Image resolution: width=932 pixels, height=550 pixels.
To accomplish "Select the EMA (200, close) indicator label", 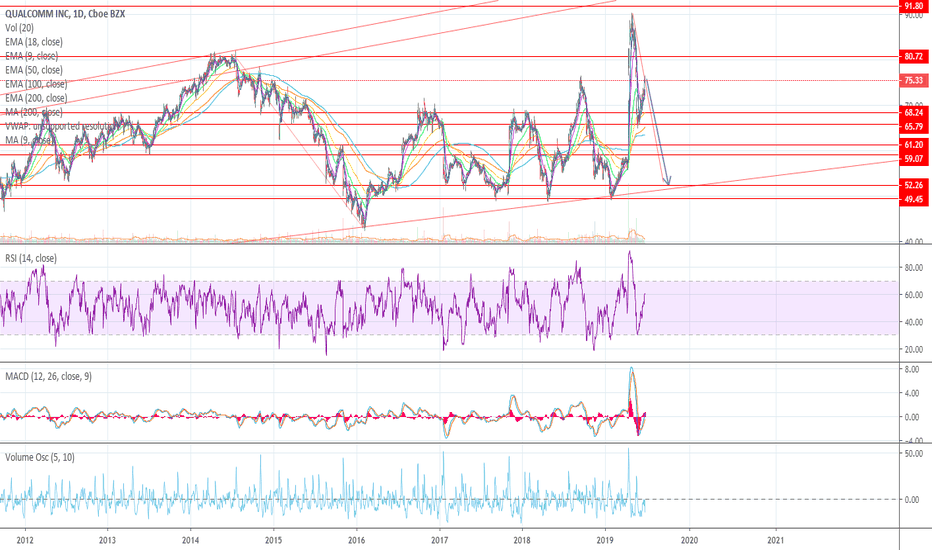I will (36, 98).
